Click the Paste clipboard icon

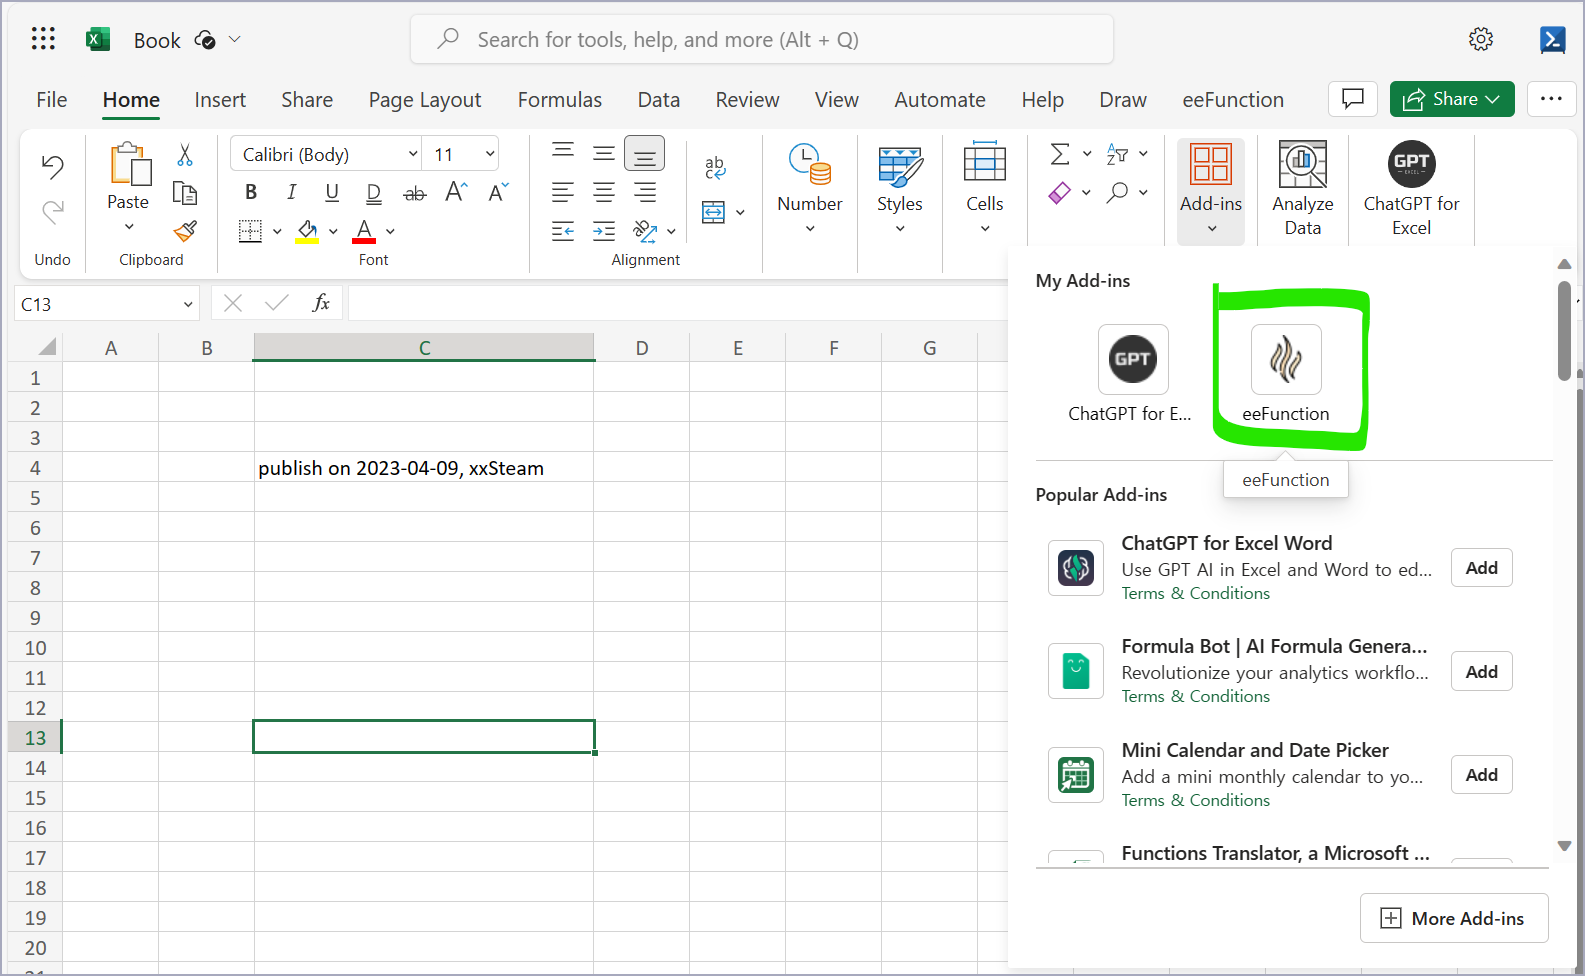(x=129, y=164)
